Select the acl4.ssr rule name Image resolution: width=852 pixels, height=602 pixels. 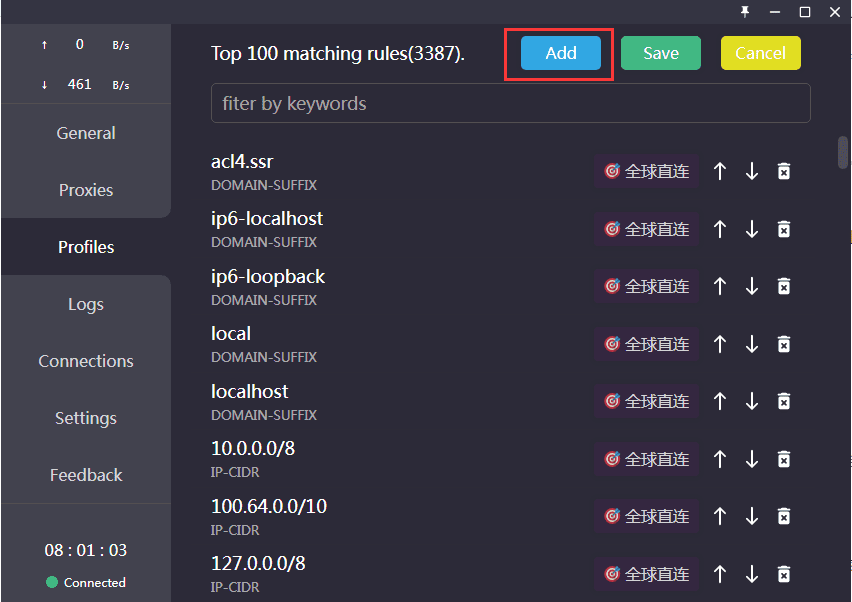point(242,161)
